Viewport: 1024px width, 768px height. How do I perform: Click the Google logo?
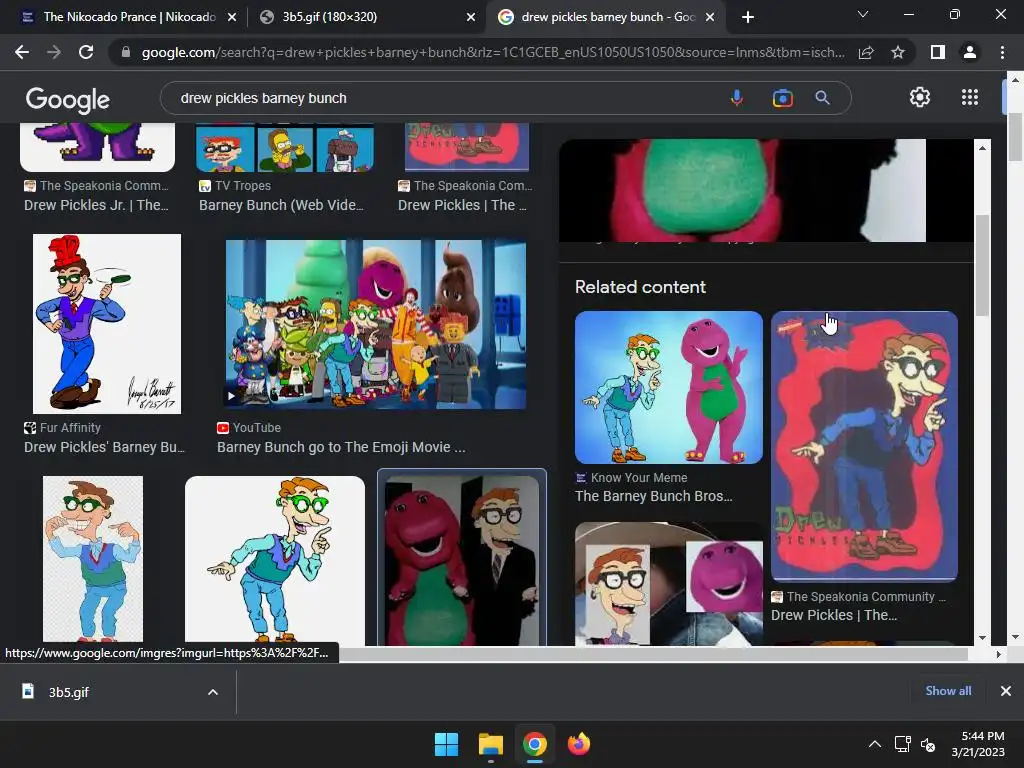(x=67, y=99)
